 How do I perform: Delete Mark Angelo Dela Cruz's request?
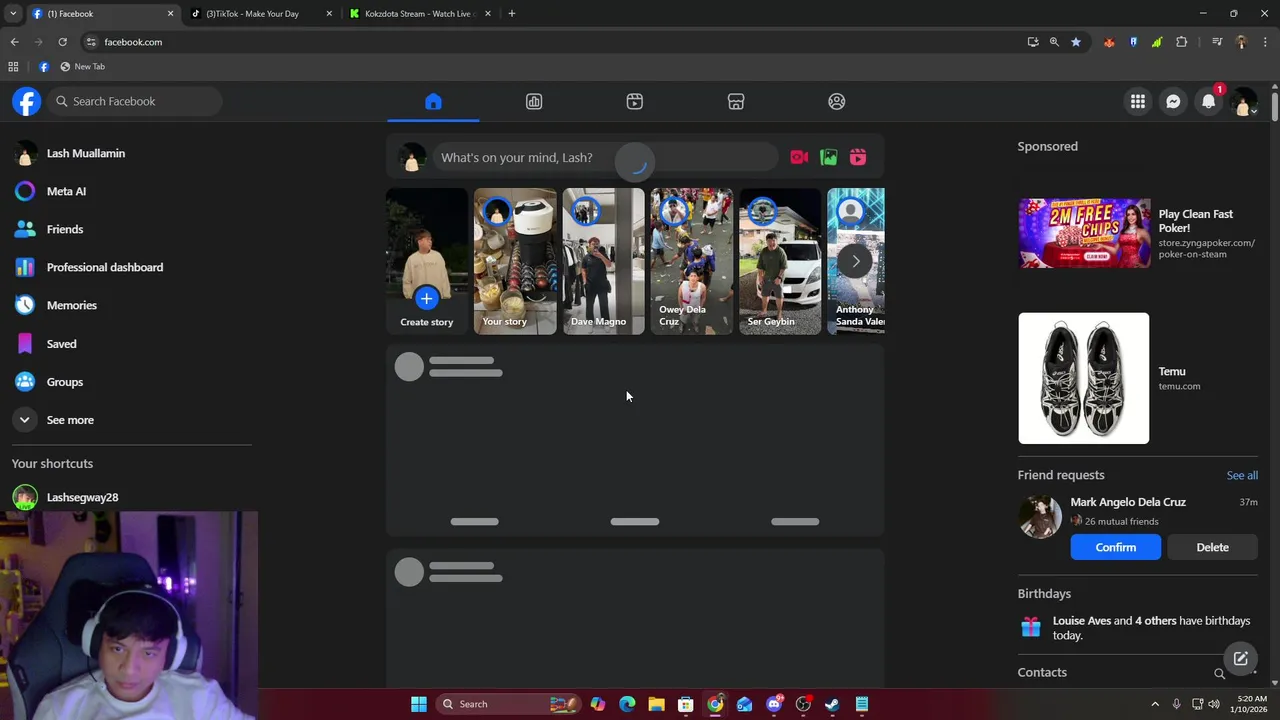(x=1212, y=547)
